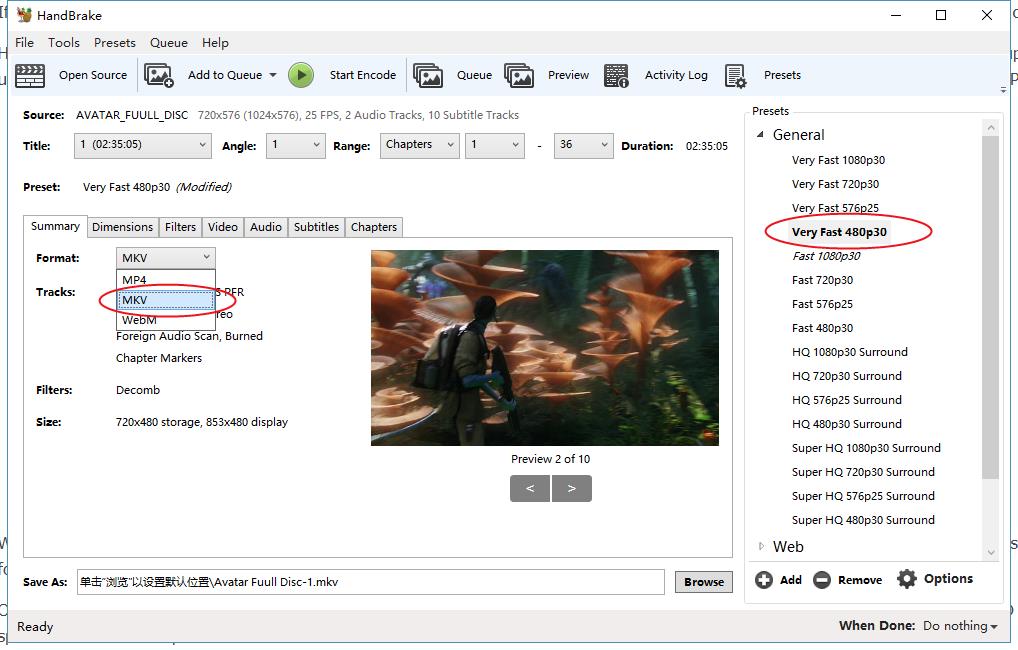The height and width of the screenshot is (650, 1018).
Task: Show the next preview image
Action: point(571,488)
